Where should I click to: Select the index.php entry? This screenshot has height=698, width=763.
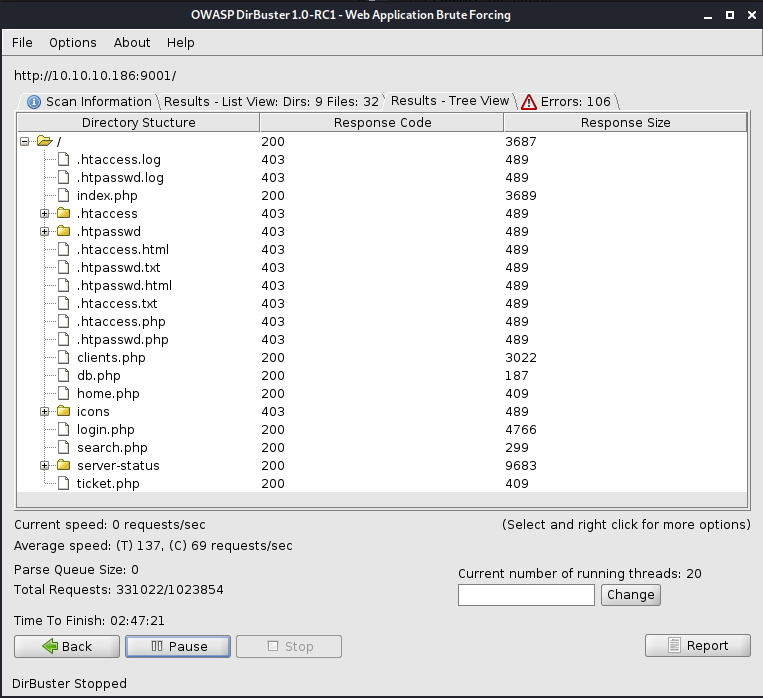[x=107, y=196]
